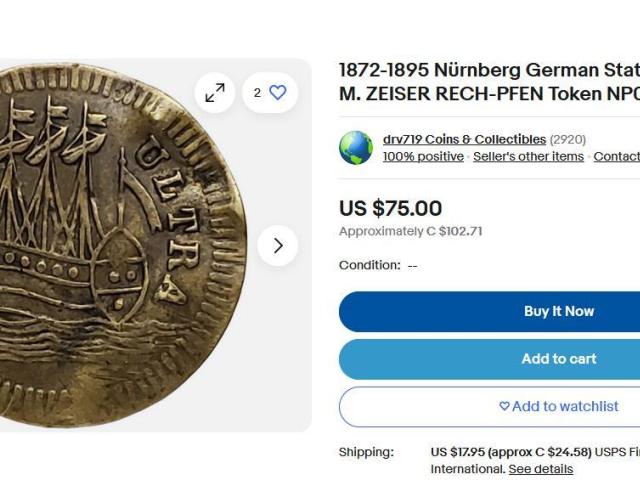Open drv719 Coins & Collectibles seller page
This screenshot has height=480, width=640.
click(464, 139)
